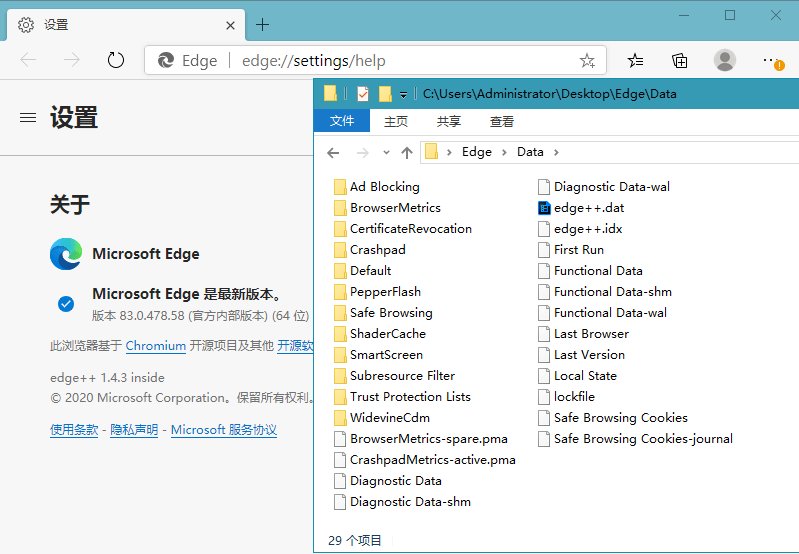The width and height of the screenshot is (799, 554).
Task: Select the Local State file
Action: pos(577,376)
